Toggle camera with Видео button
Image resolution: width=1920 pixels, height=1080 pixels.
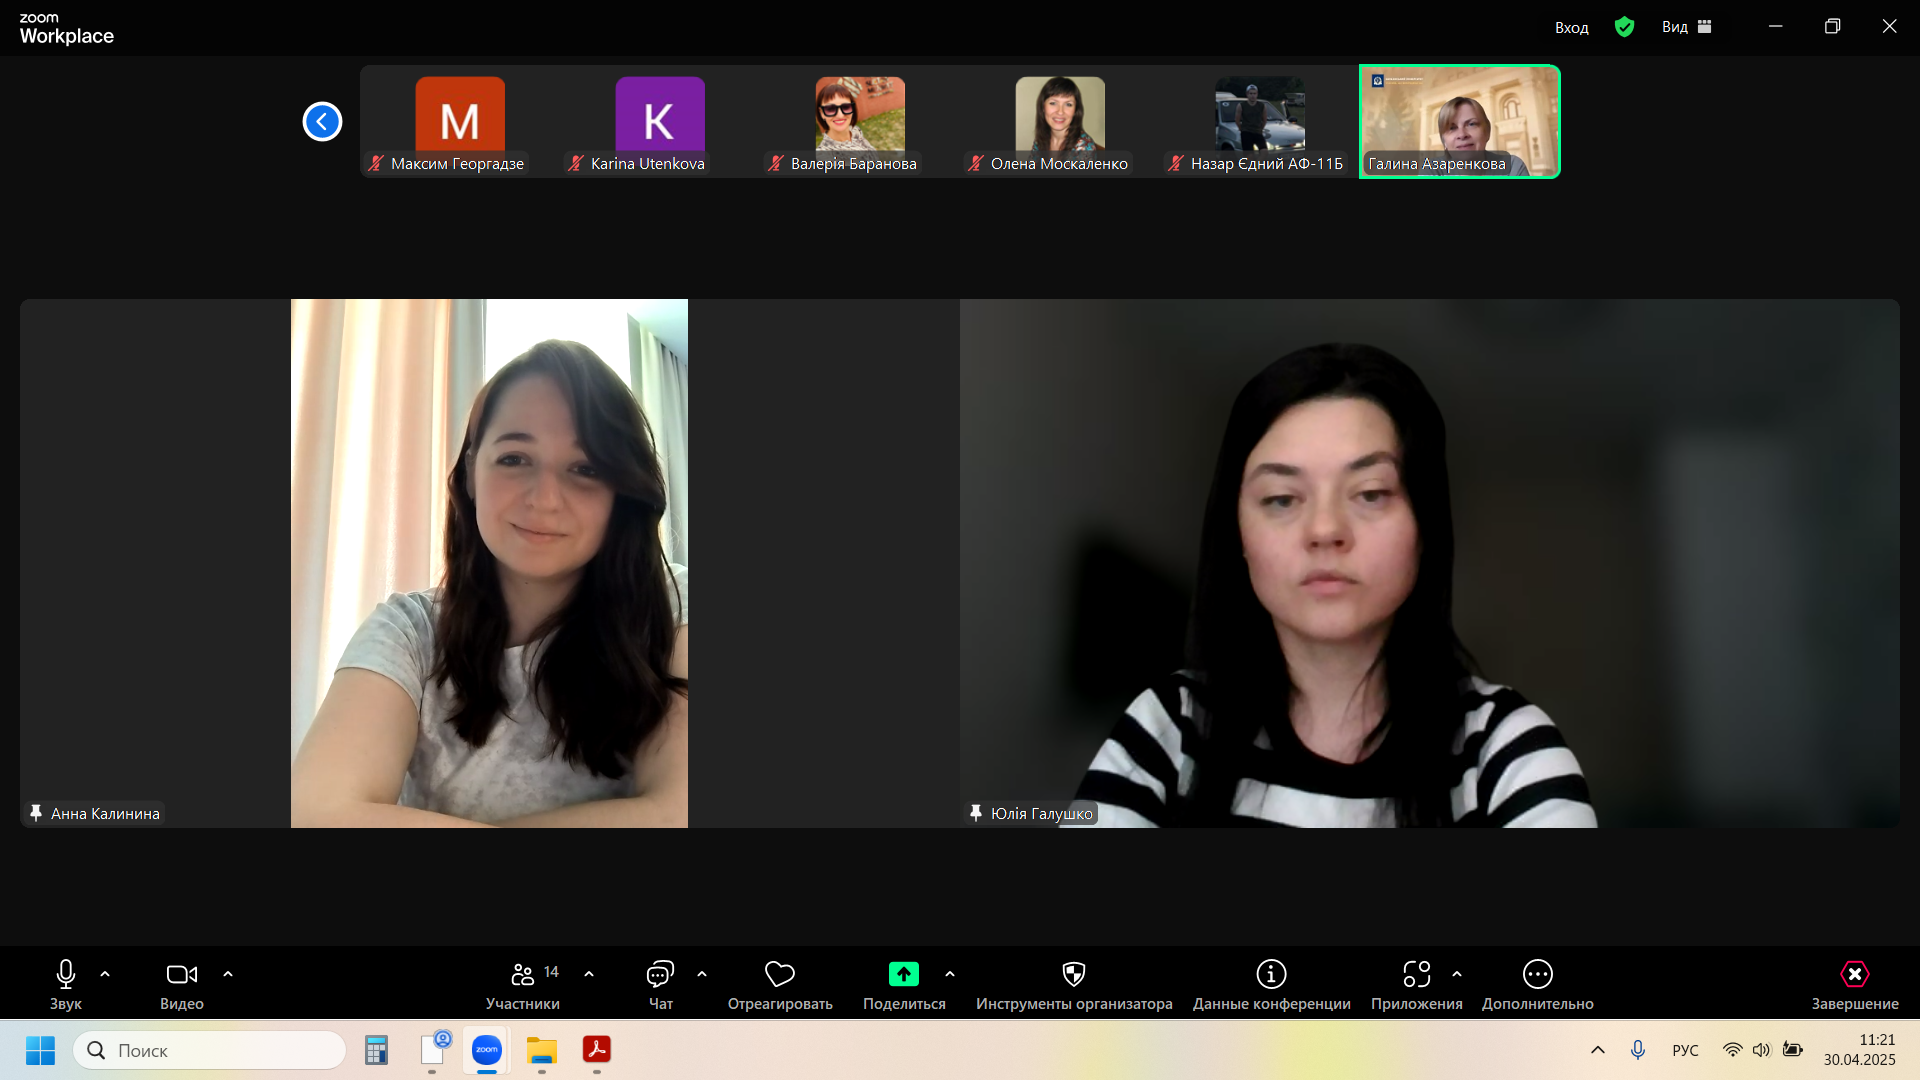(182, 985)
